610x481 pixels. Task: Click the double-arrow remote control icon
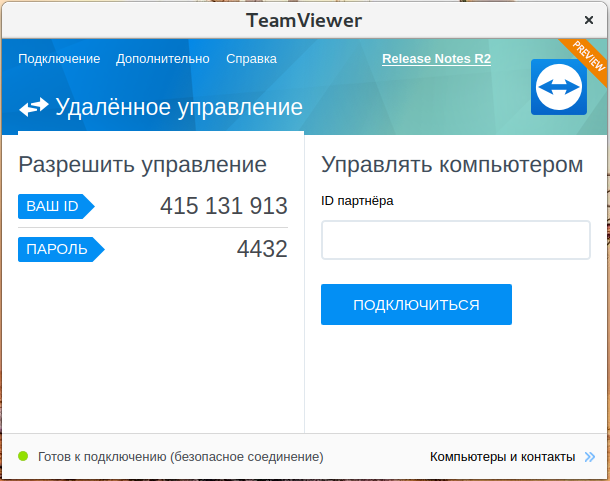(34, 107)
